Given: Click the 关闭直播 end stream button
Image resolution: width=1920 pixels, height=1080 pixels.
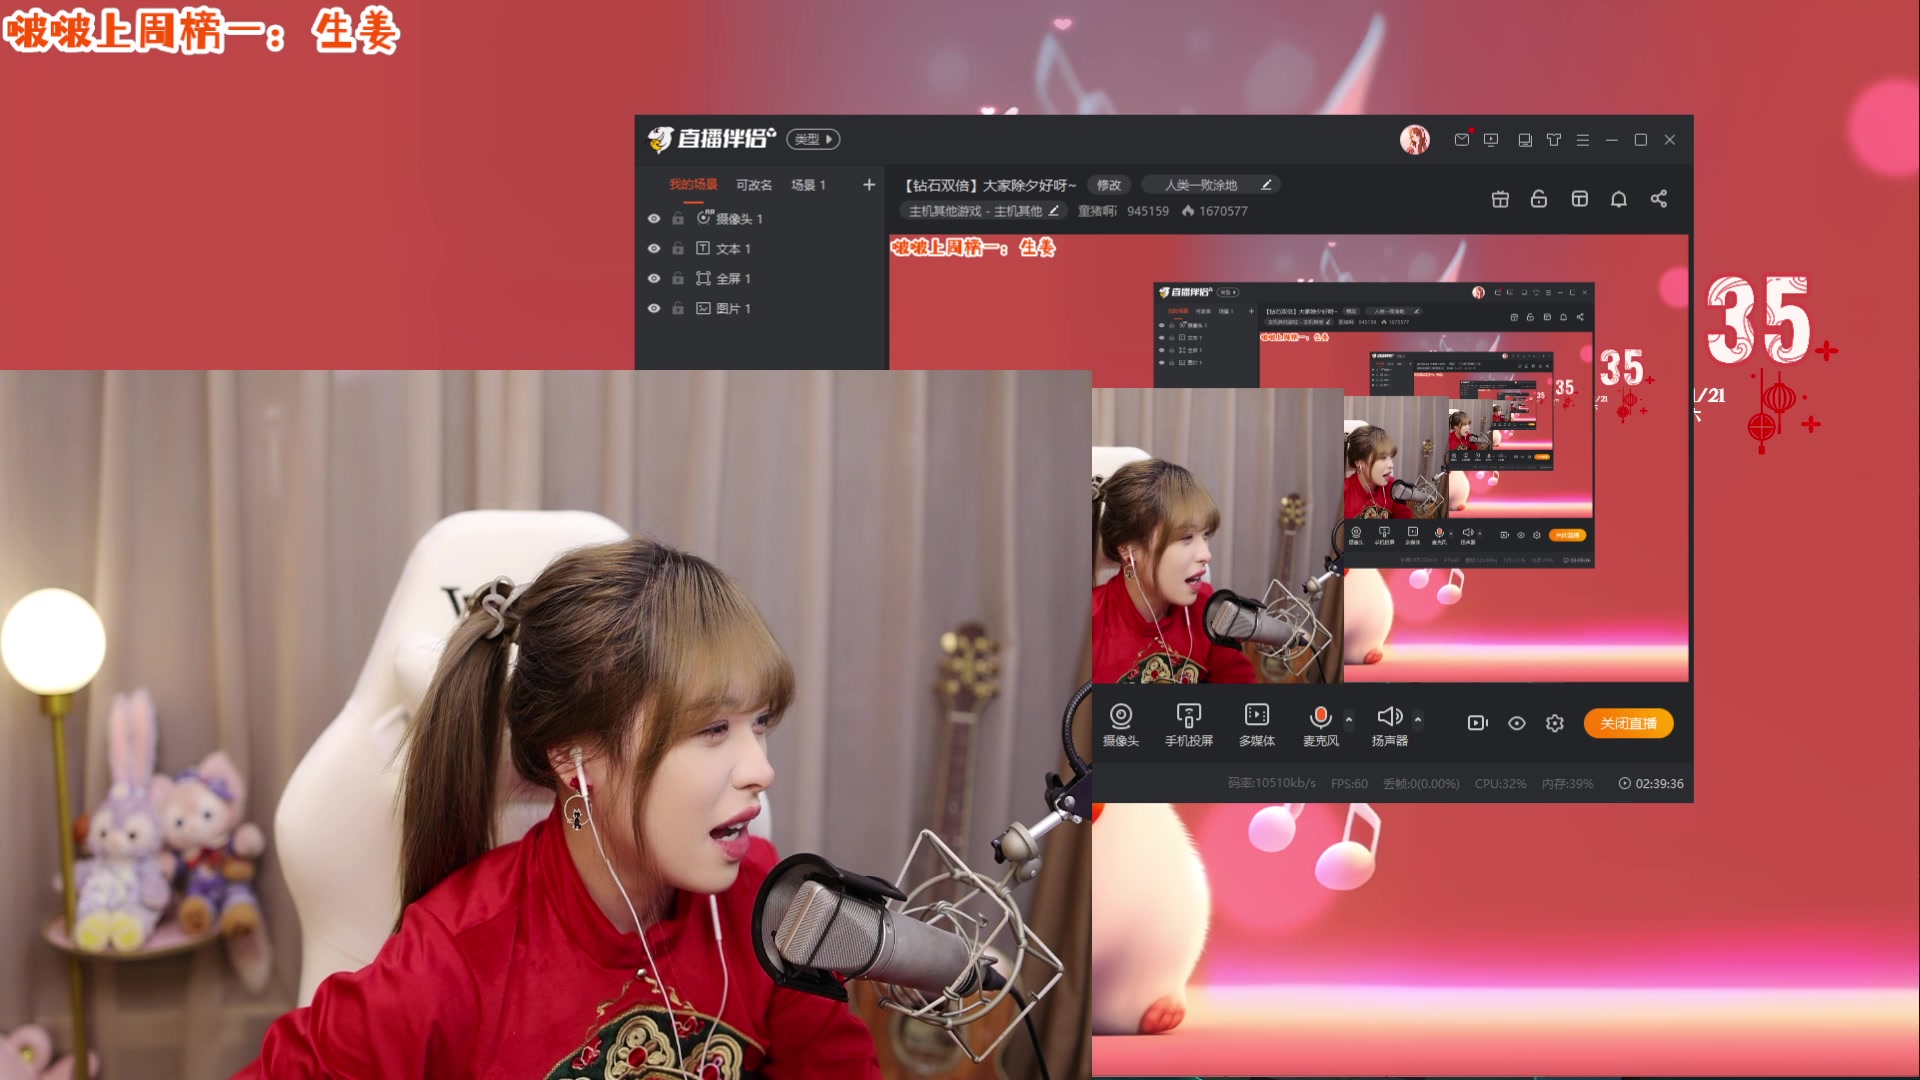Looking at the screenshot, I should (x=1628, y=723).
